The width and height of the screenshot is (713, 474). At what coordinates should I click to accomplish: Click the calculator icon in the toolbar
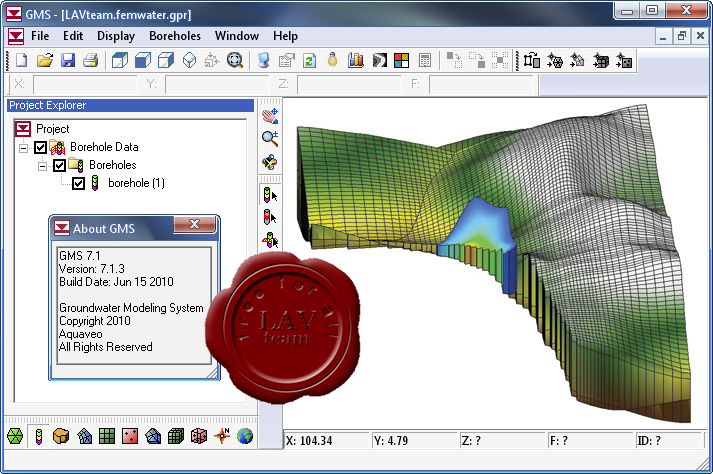coord(425,60)
